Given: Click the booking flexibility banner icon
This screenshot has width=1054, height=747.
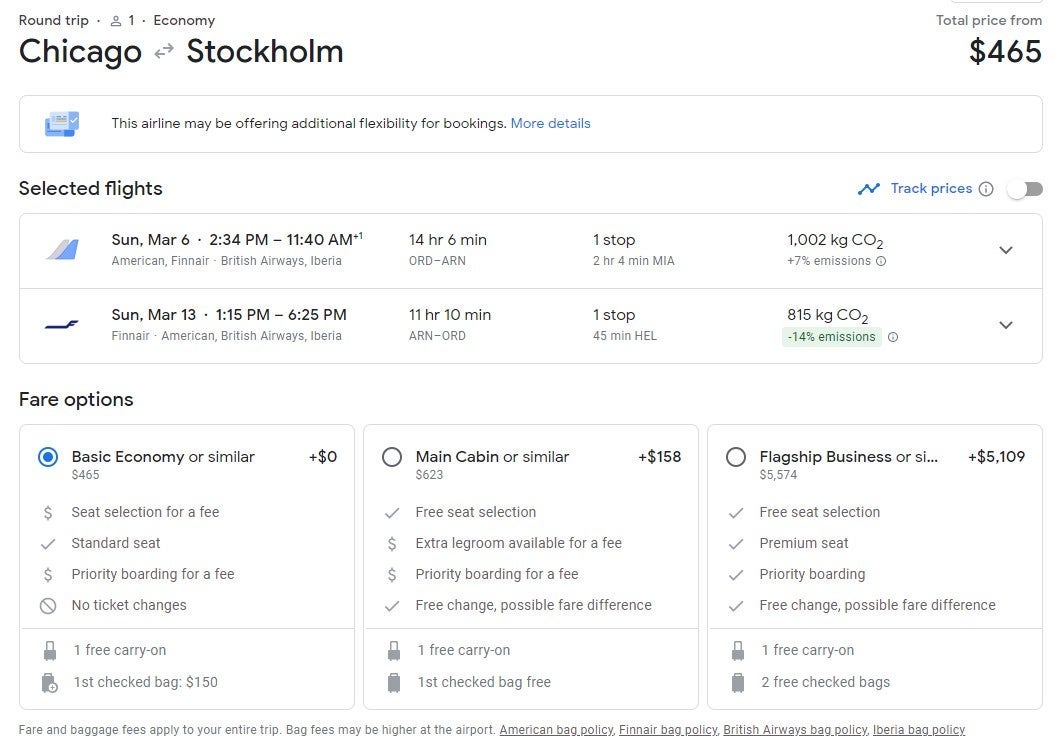Looking at the screenshot, I should [x=62, y=124].
